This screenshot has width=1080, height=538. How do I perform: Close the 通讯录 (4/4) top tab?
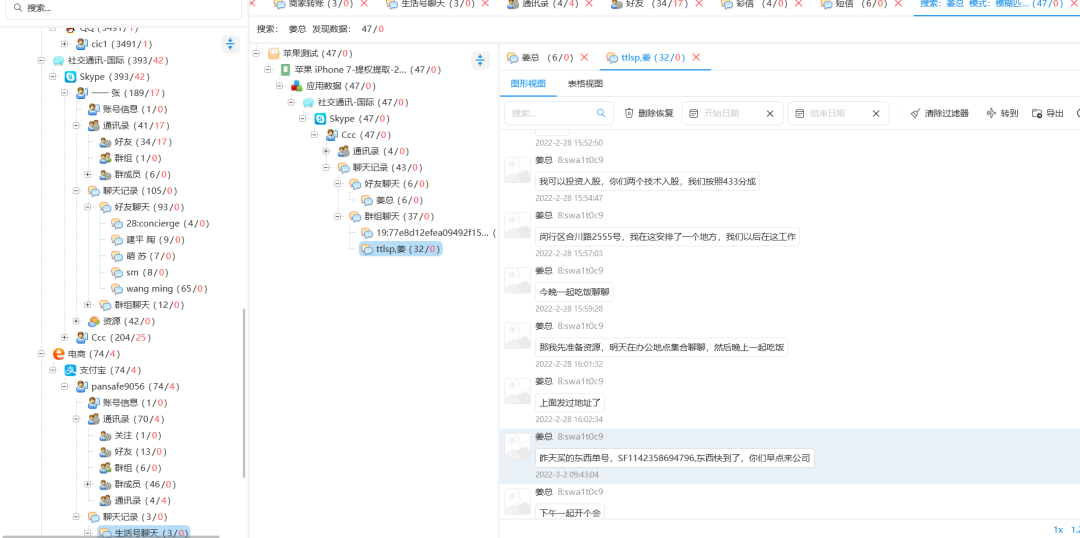tap(589, 3)
